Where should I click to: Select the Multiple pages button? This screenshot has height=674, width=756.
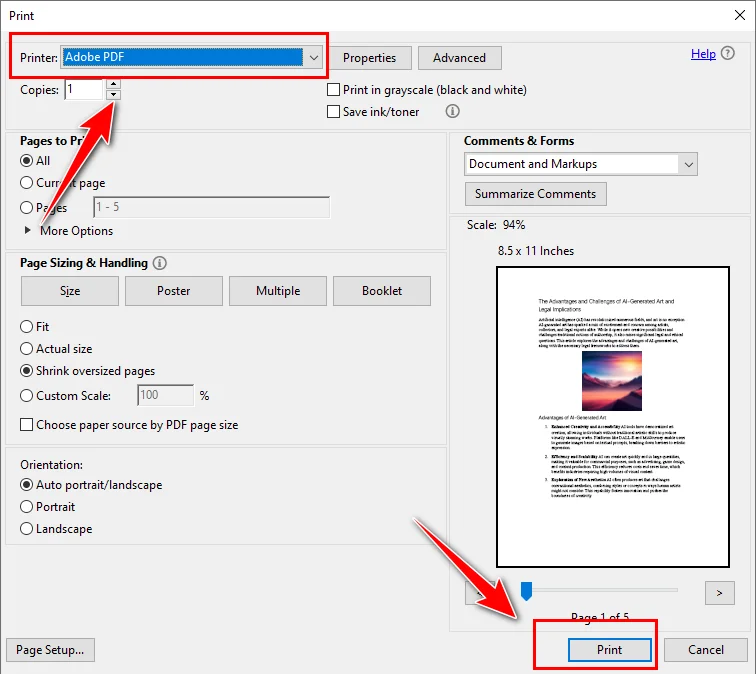(x=278, y=291)
